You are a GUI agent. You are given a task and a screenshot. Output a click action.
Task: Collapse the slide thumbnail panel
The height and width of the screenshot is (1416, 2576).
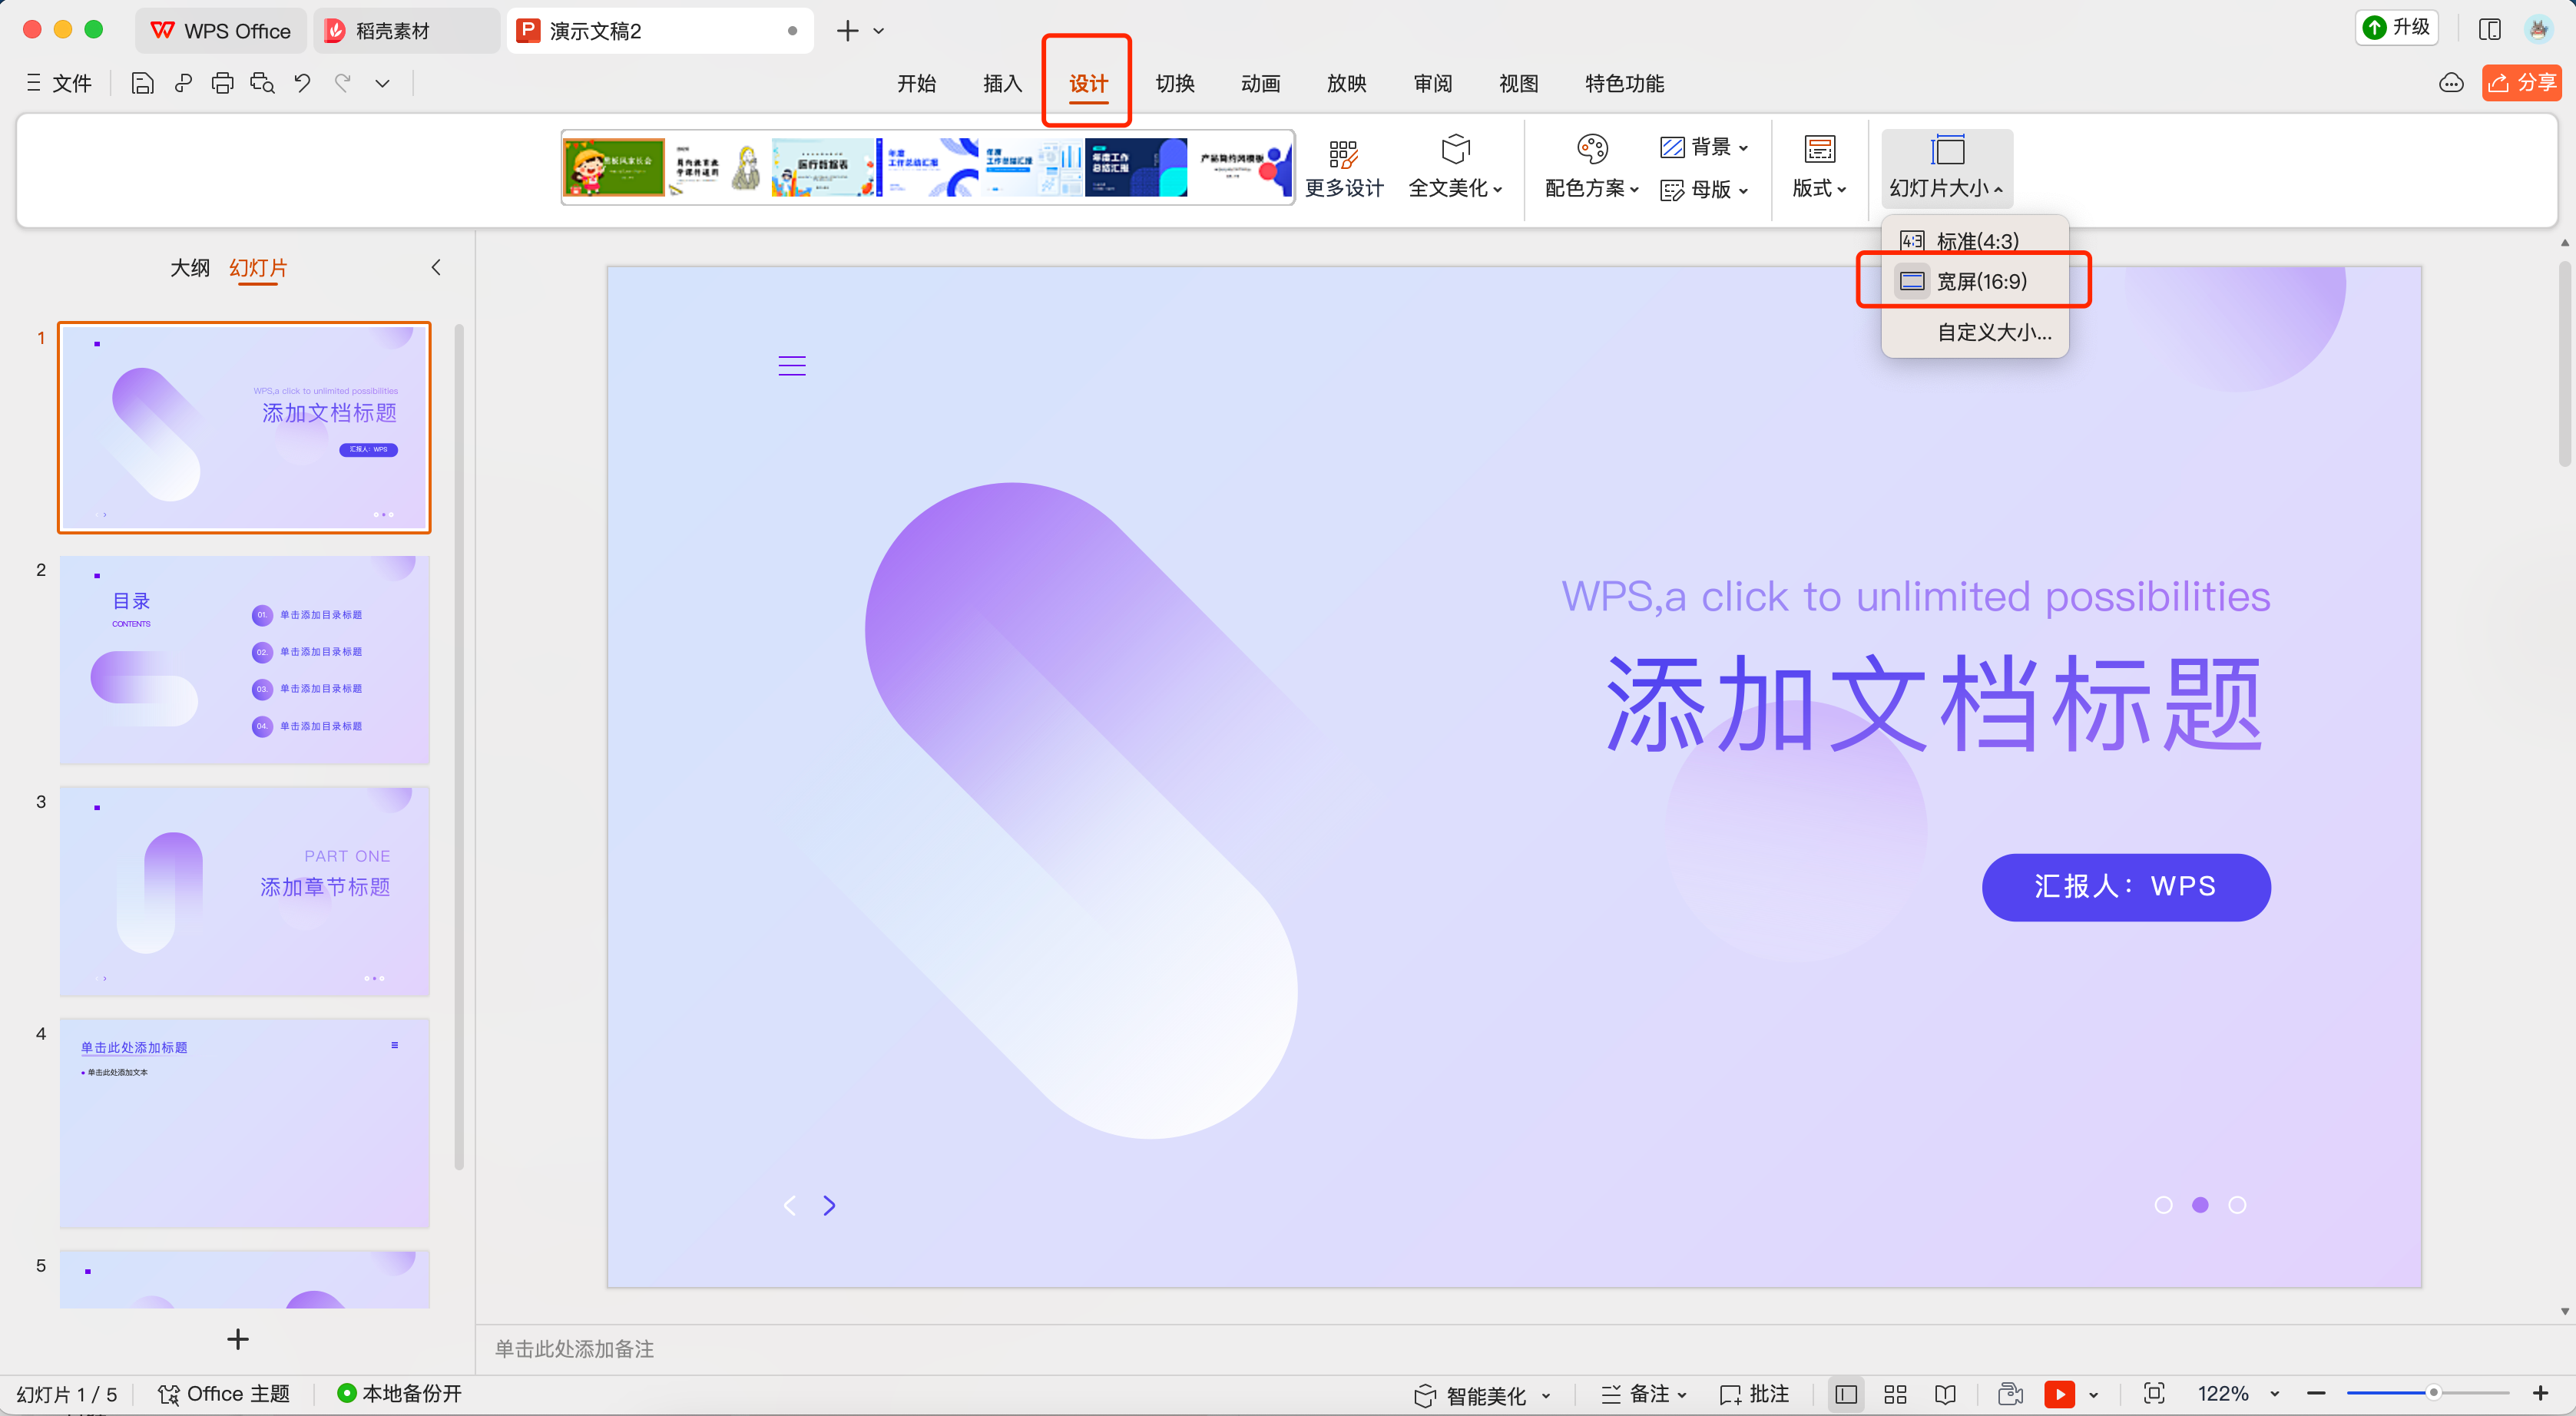435,267
